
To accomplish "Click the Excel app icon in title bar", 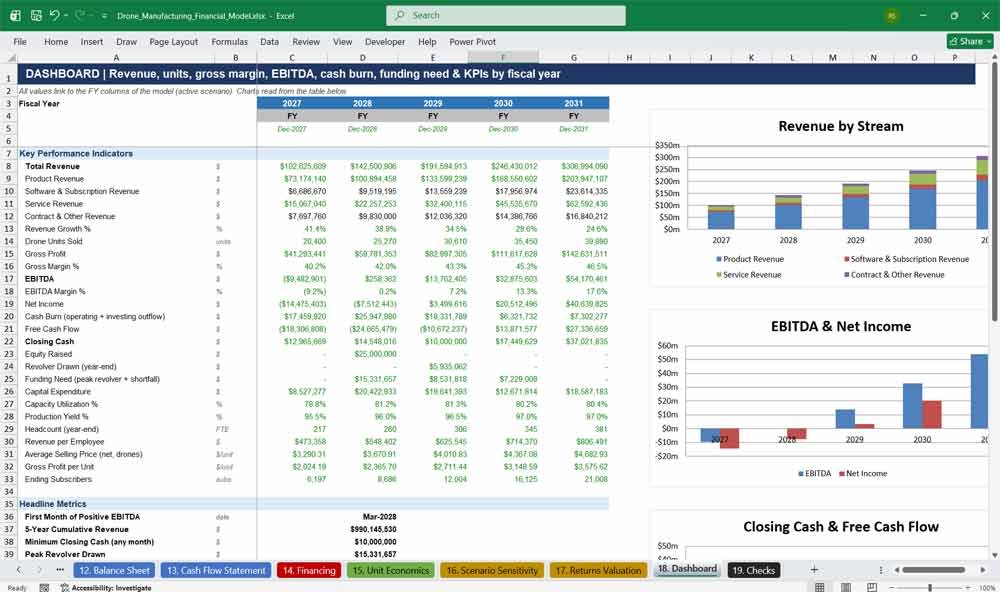I will tap(15, 15).
